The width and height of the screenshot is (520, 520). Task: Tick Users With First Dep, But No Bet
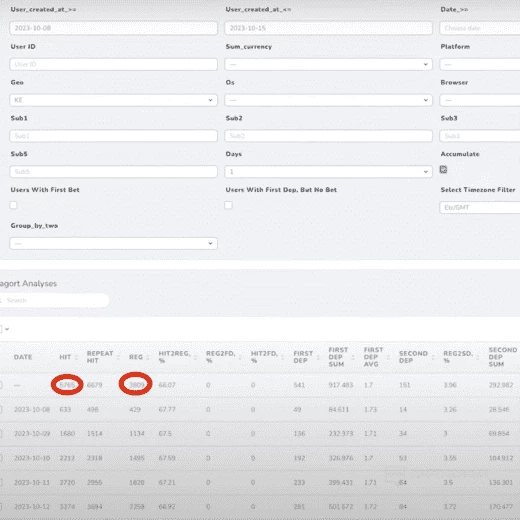228,205
